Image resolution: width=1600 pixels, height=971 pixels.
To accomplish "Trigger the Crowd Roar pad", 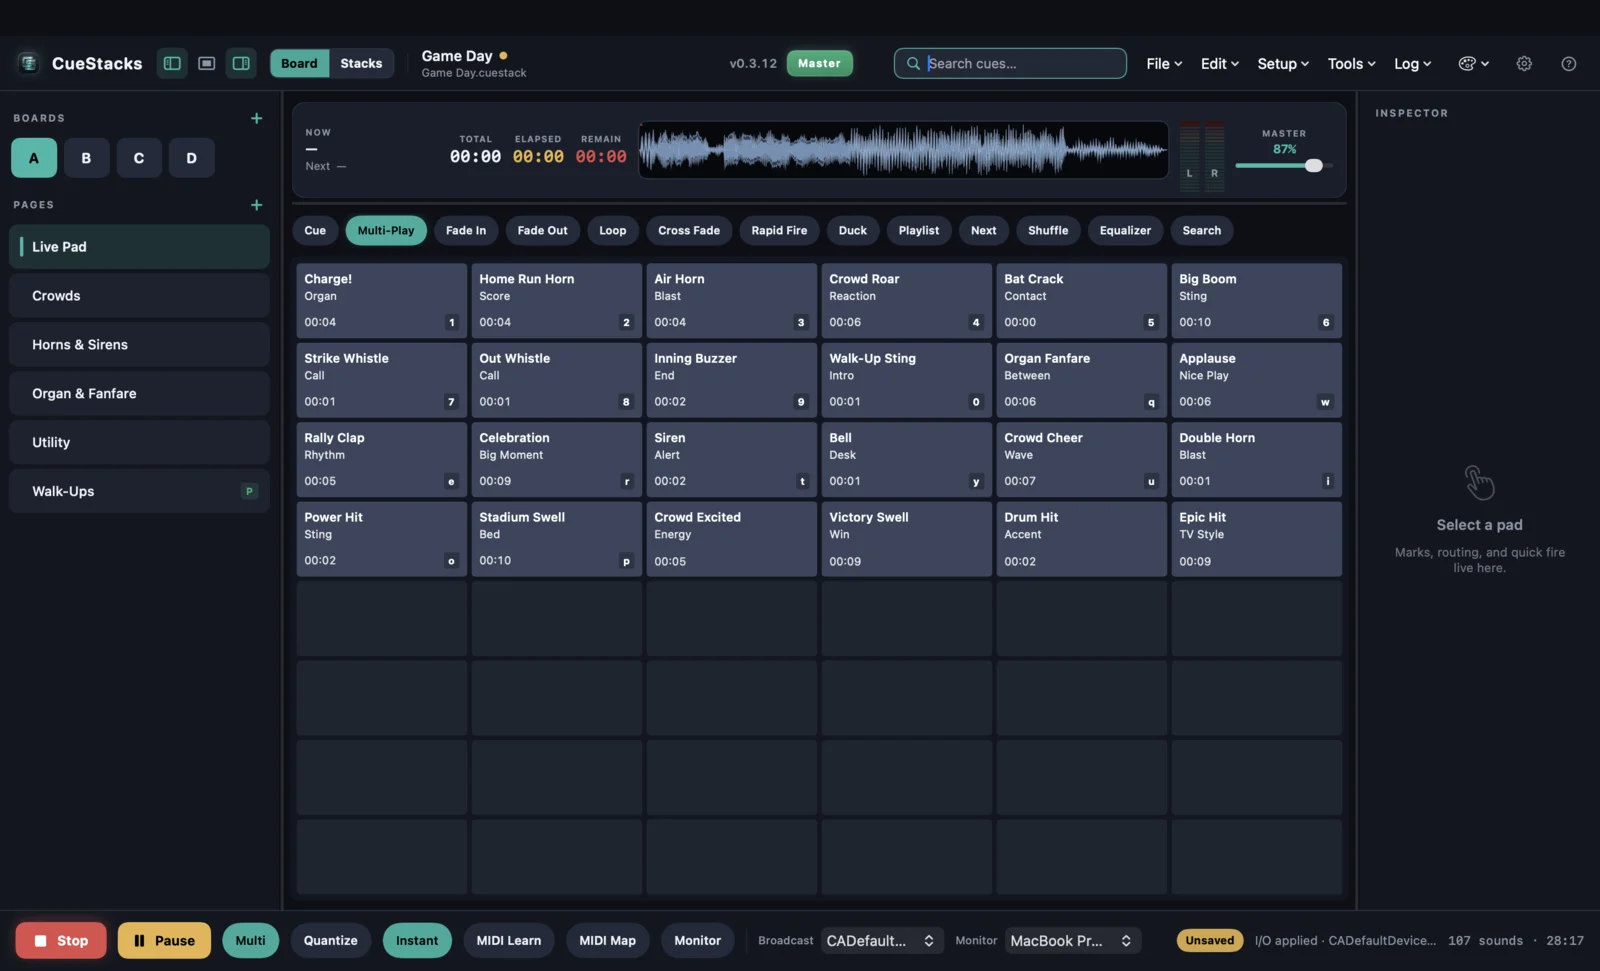I will pos(906,300).
